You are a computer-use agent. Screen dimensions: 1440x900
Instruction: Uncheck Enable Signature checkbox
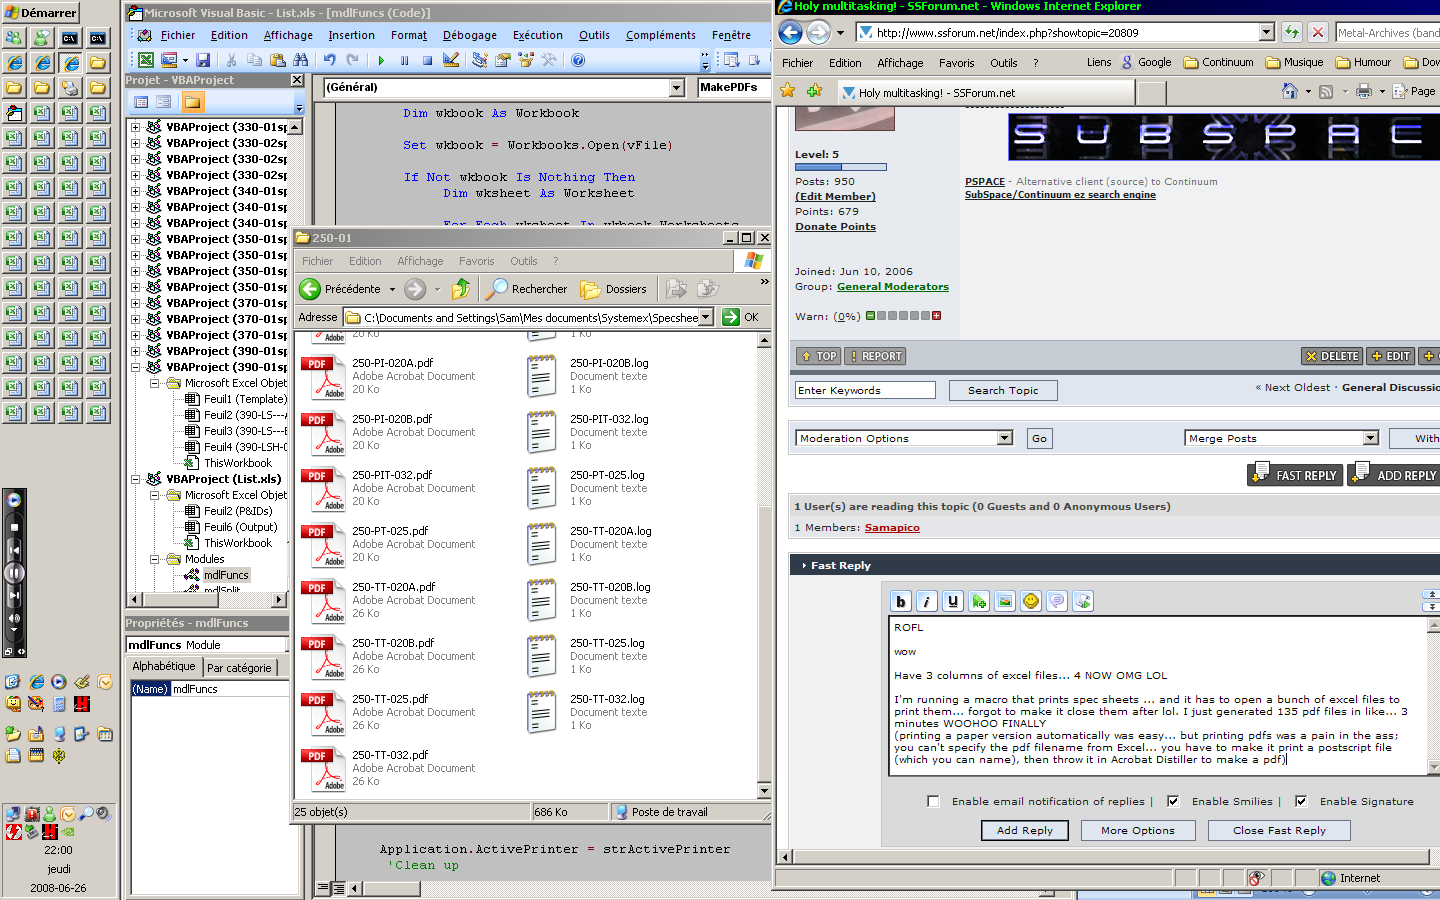click(x=1301, y=801)
